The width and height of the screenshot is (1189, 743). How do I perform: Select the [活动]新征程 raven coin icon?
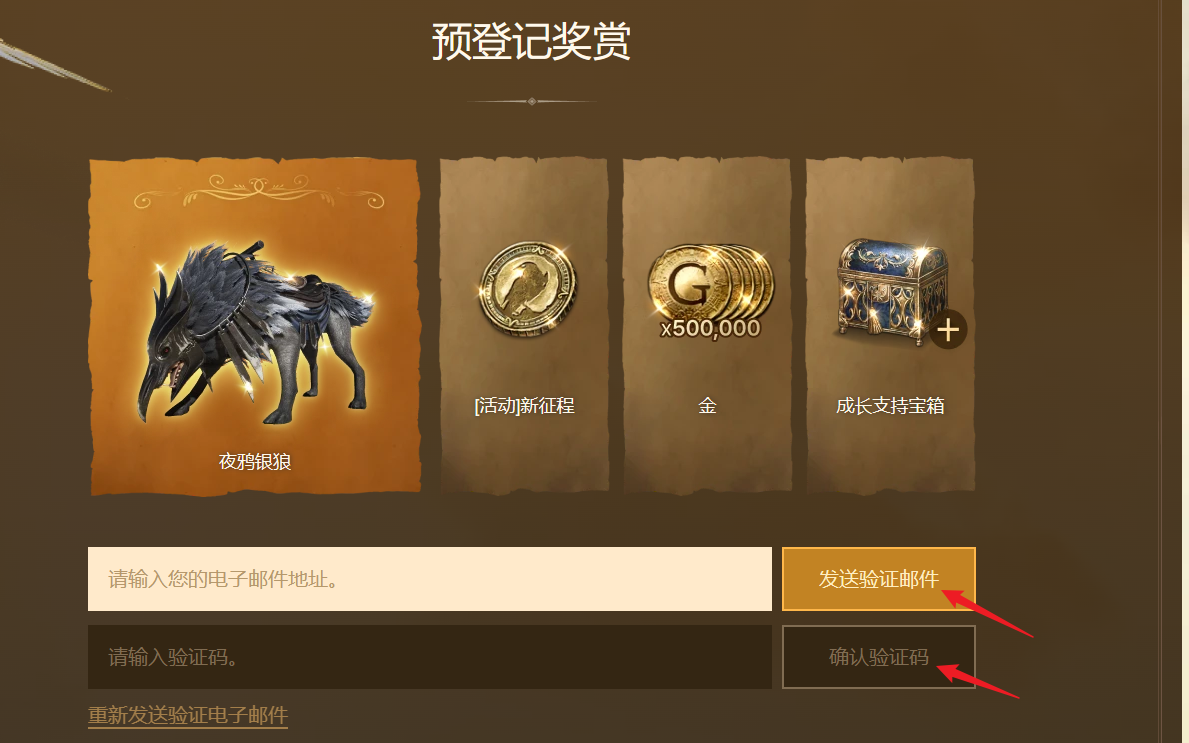pos(528,288)
